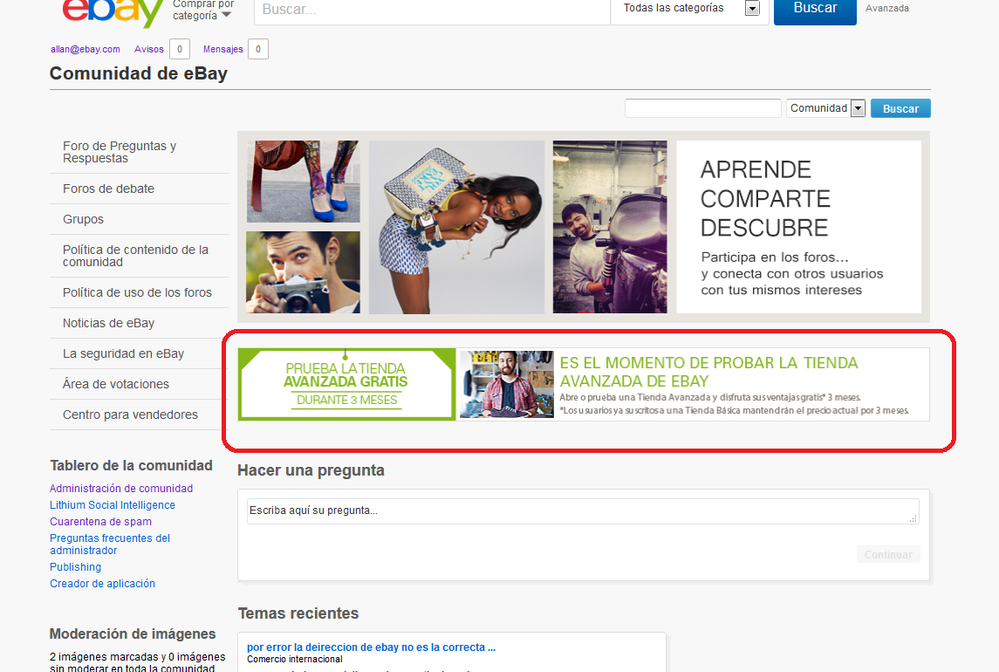Click the community search input field
Screen dimensions: 999x672
tap(703, 108)
